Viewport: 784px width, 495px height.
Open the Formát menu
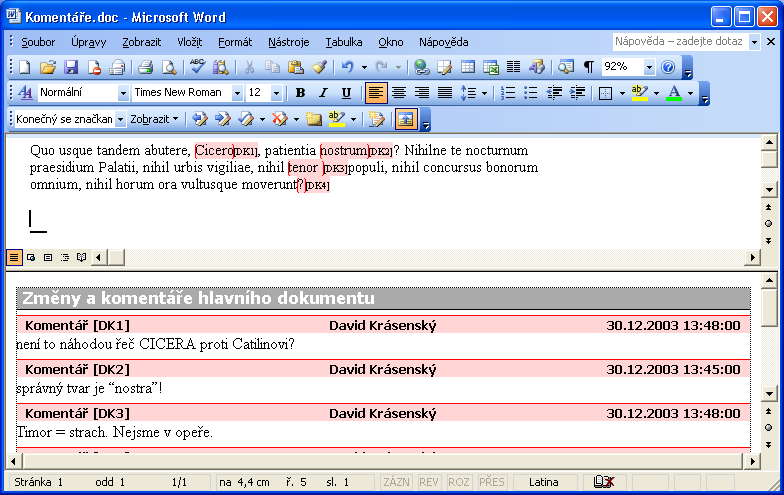[x=235, y=42]
